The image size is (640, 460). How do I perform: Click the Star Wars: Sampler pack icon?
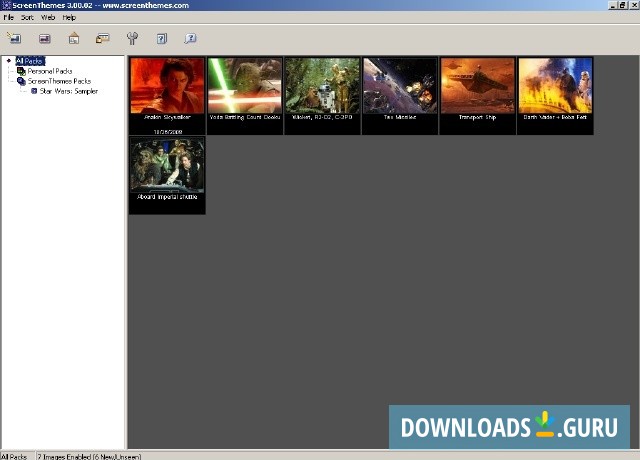coord(34,91)
